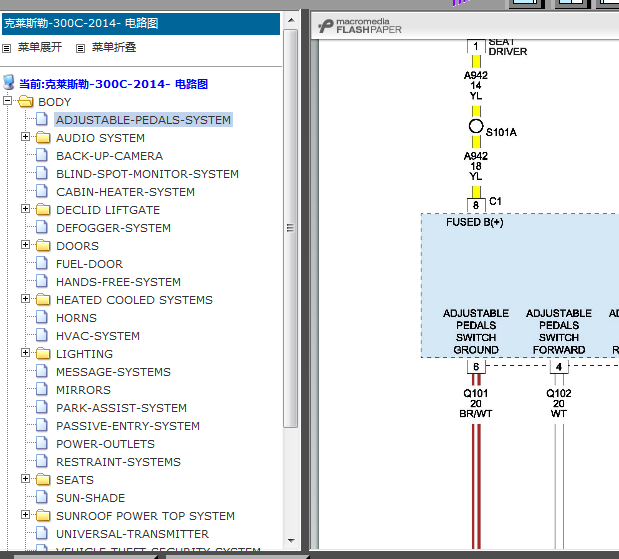Click the DEFOGGER-SYSTEM document icon
The width and height of the screenshot is (619, 559).
coord(42,227)
